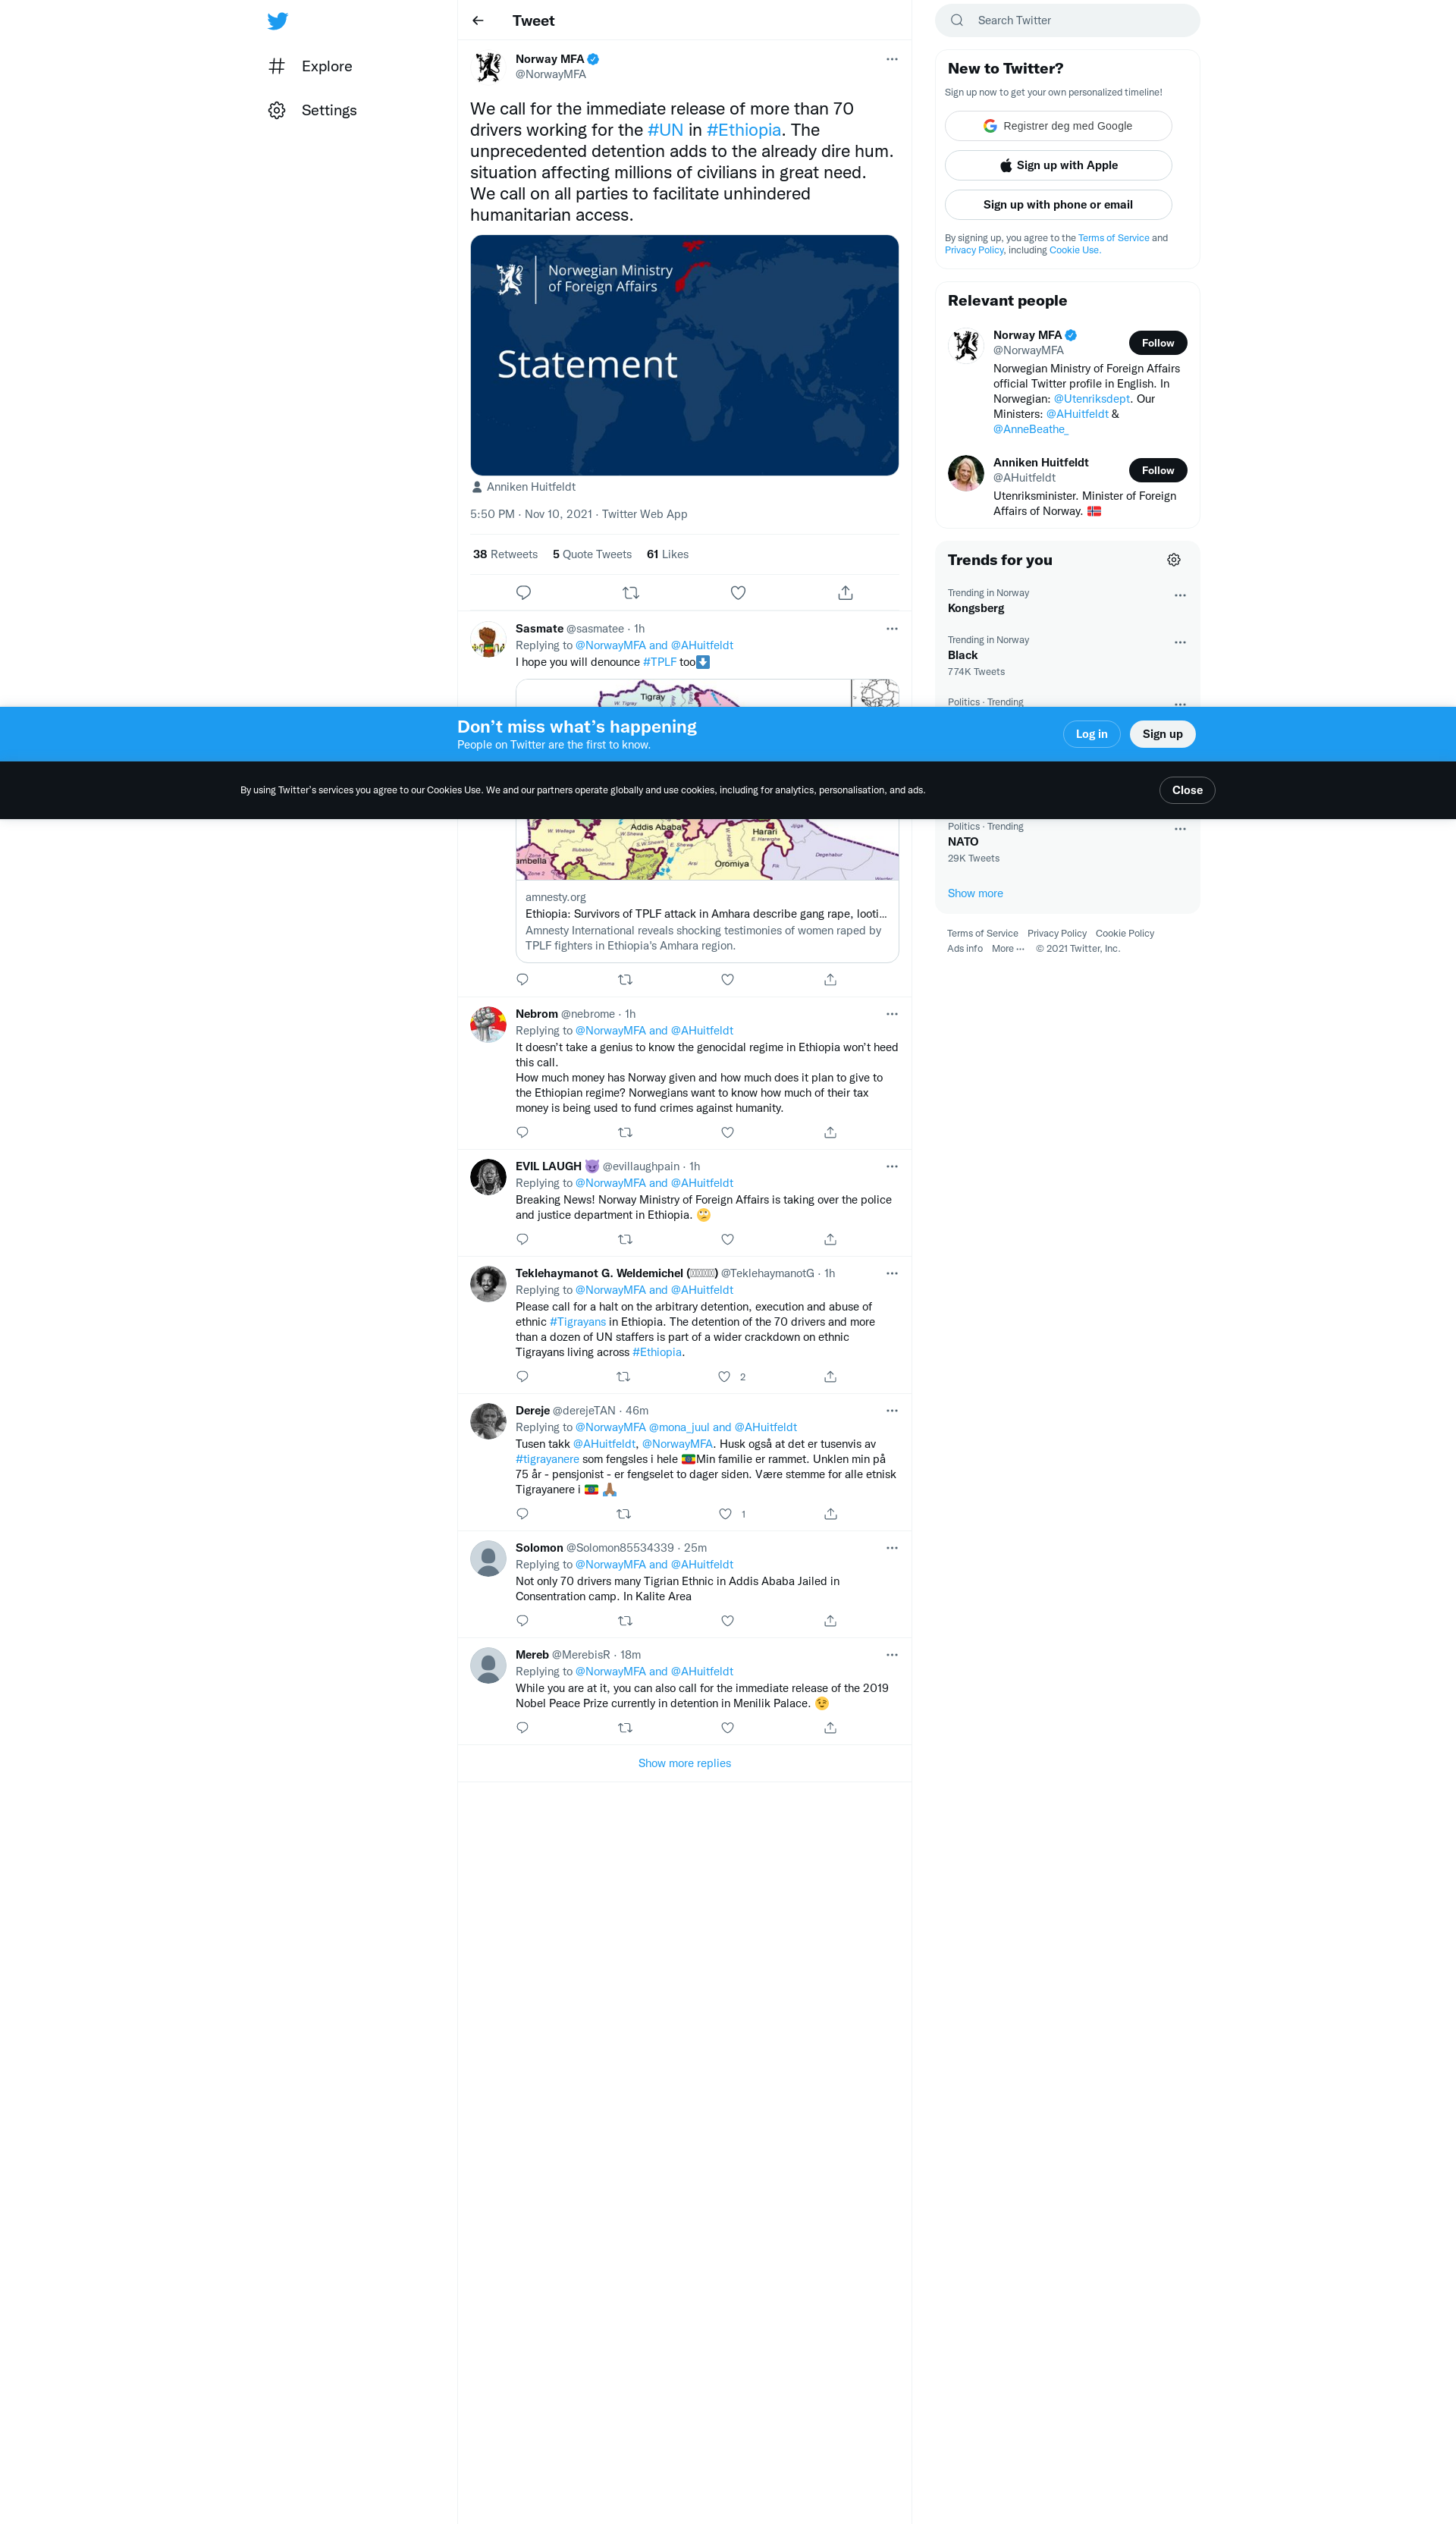The height and width of the screenshot is (2524, 1456).
Task: Retweet Nebrom's reply
Action: 625,1133
